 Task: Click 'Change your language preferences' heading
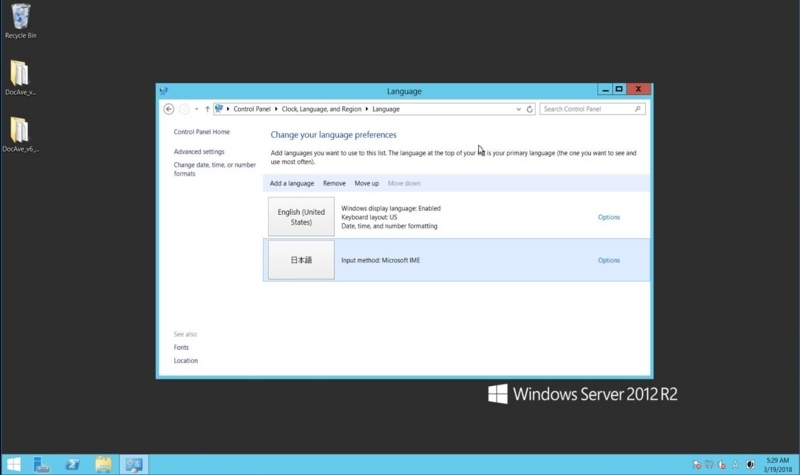[x=333, y=135]
